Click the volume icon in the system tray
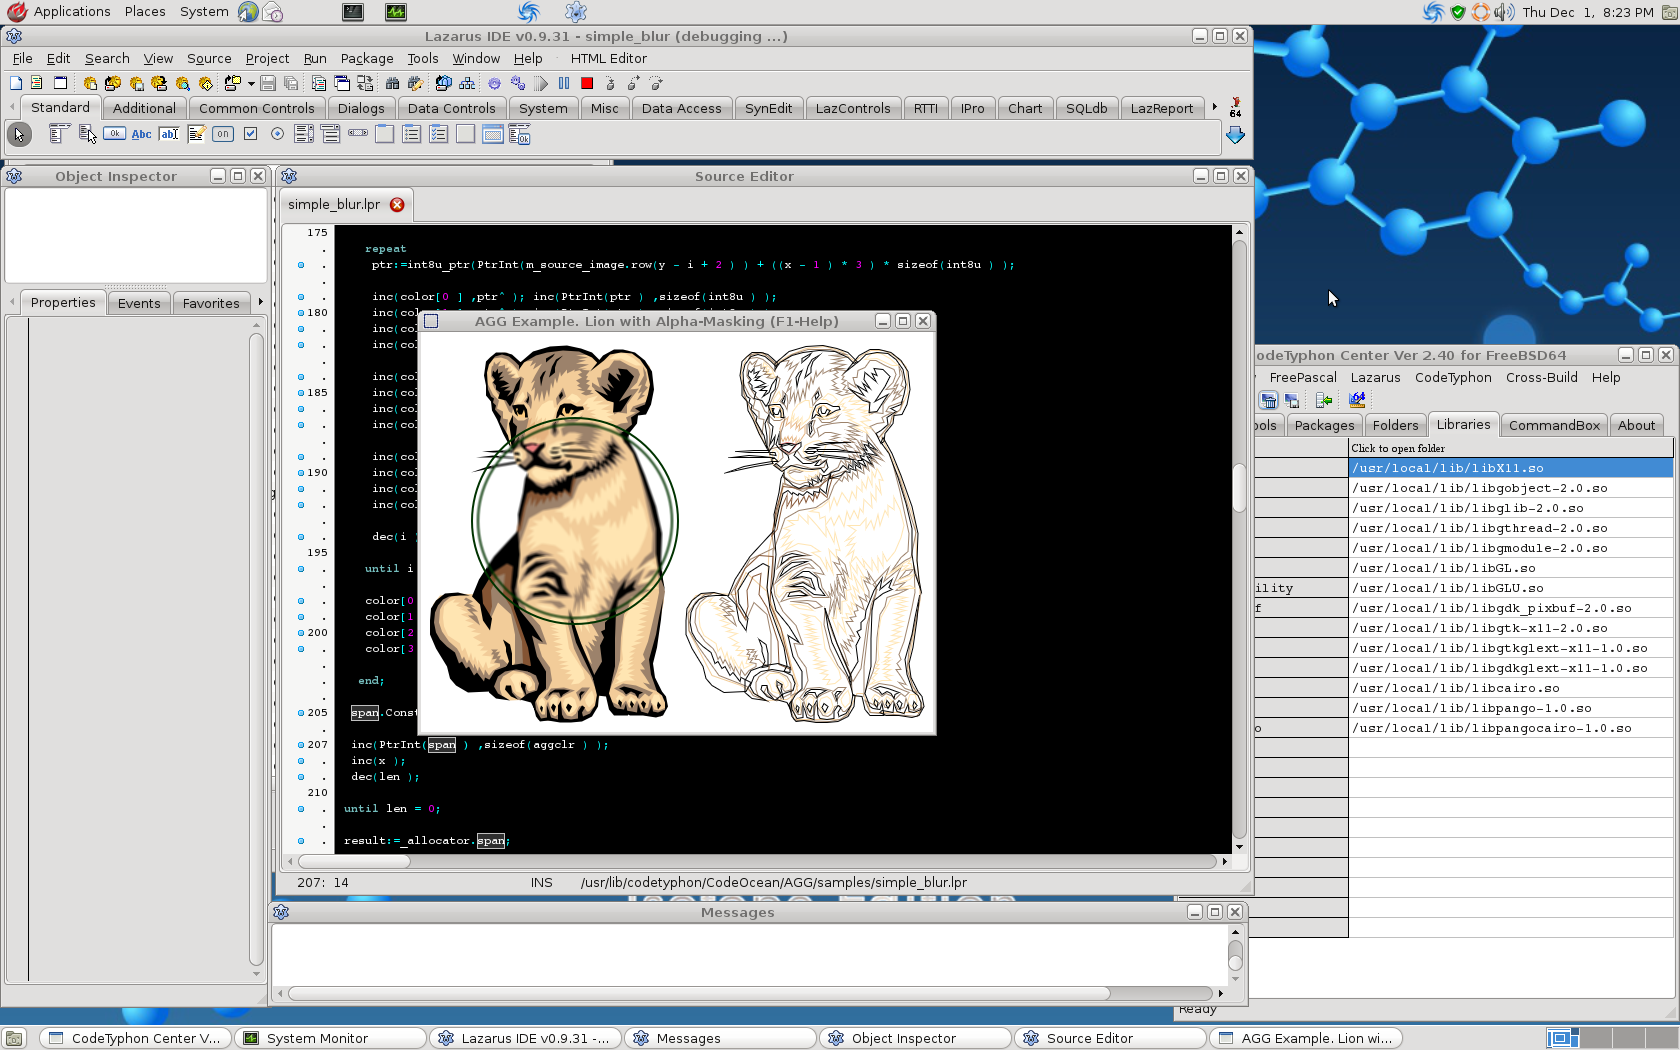The image size is (1680, 1050). pyautogui.click(x=1503, y=12)
